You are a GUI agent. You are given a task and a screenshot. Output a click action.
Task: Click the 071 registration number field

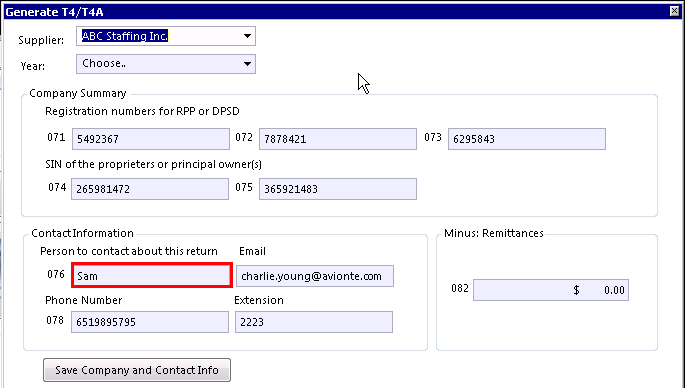tap(151, 139)
